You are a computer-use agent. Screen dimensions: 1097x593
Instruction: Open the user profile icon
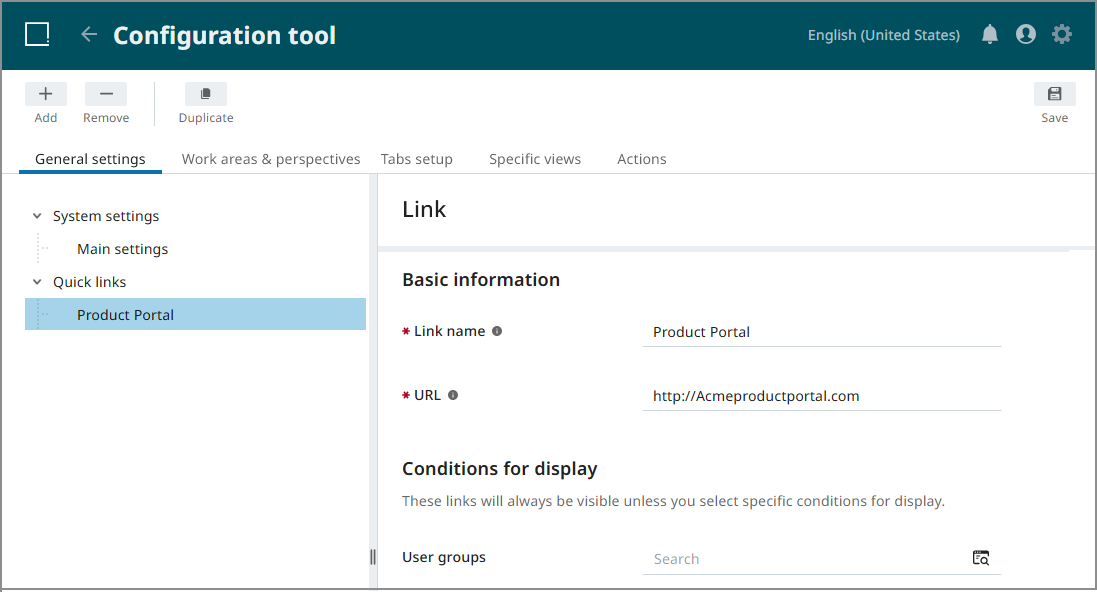1025,35
